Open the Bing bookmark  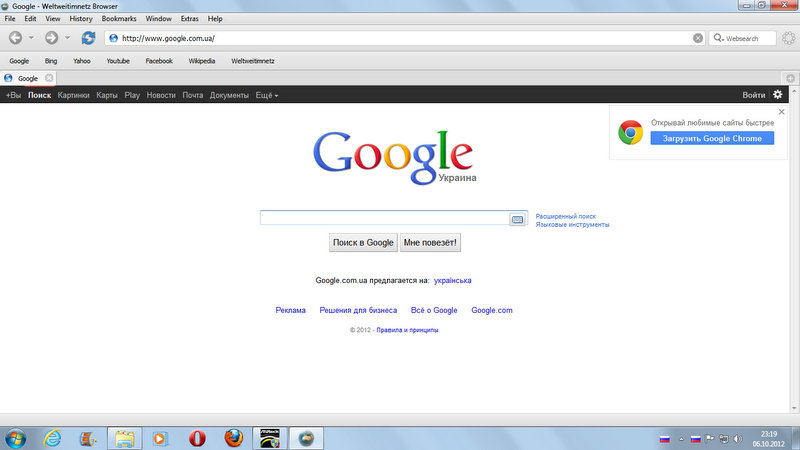pos(51,61)
